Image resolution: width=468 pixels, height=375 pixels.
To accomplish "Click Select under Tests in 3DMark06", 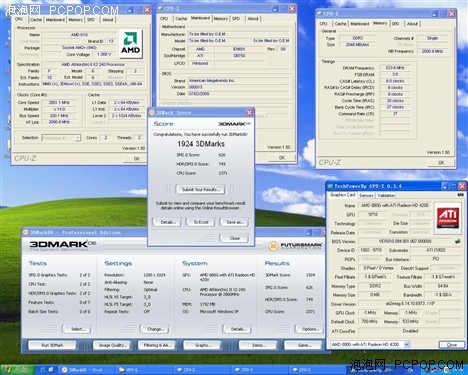I will [77, 329].
